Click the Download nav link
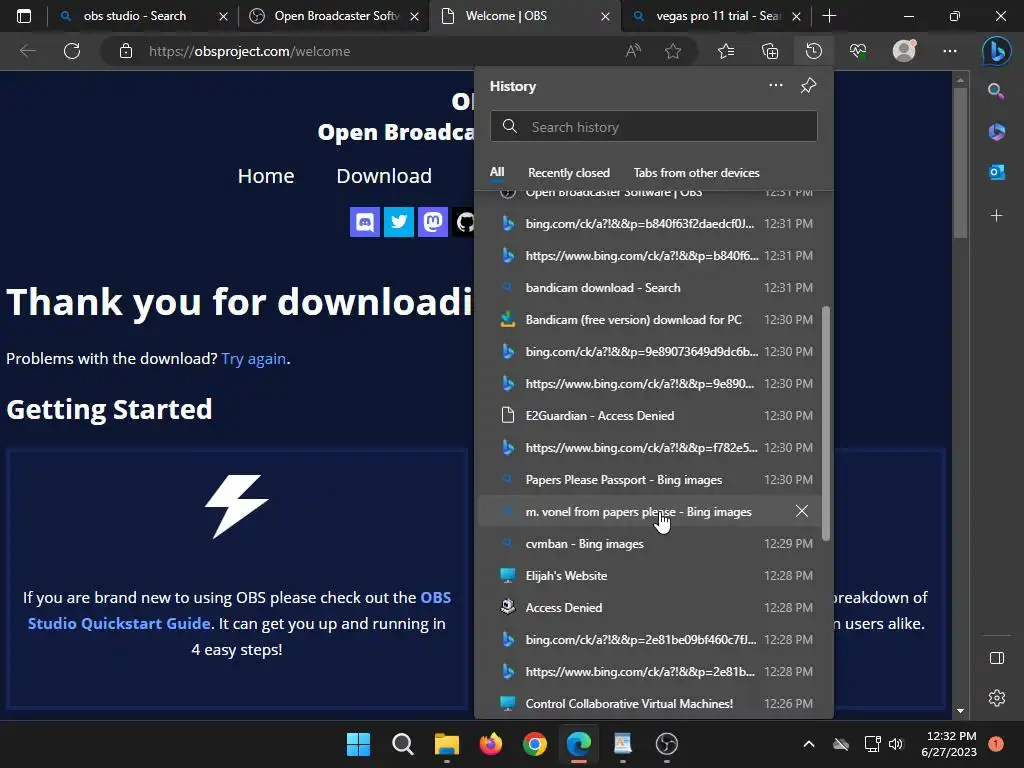 coord(384,176)
